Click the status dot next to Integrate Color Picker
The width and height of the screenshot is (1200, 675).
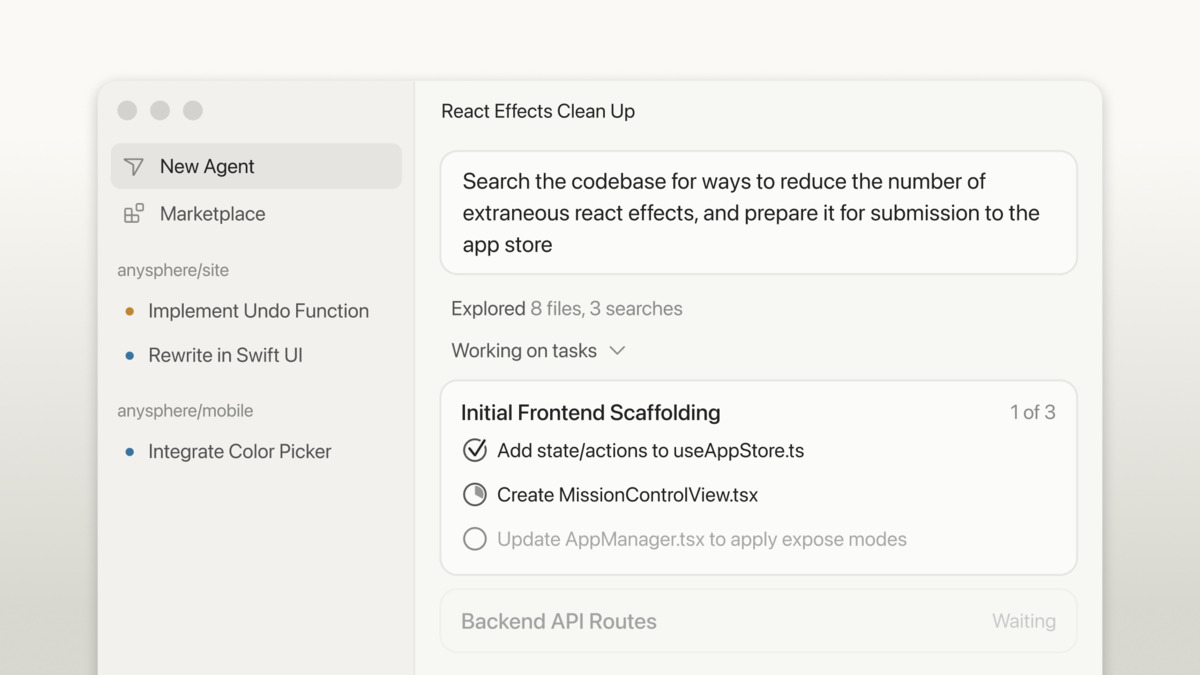128,451
